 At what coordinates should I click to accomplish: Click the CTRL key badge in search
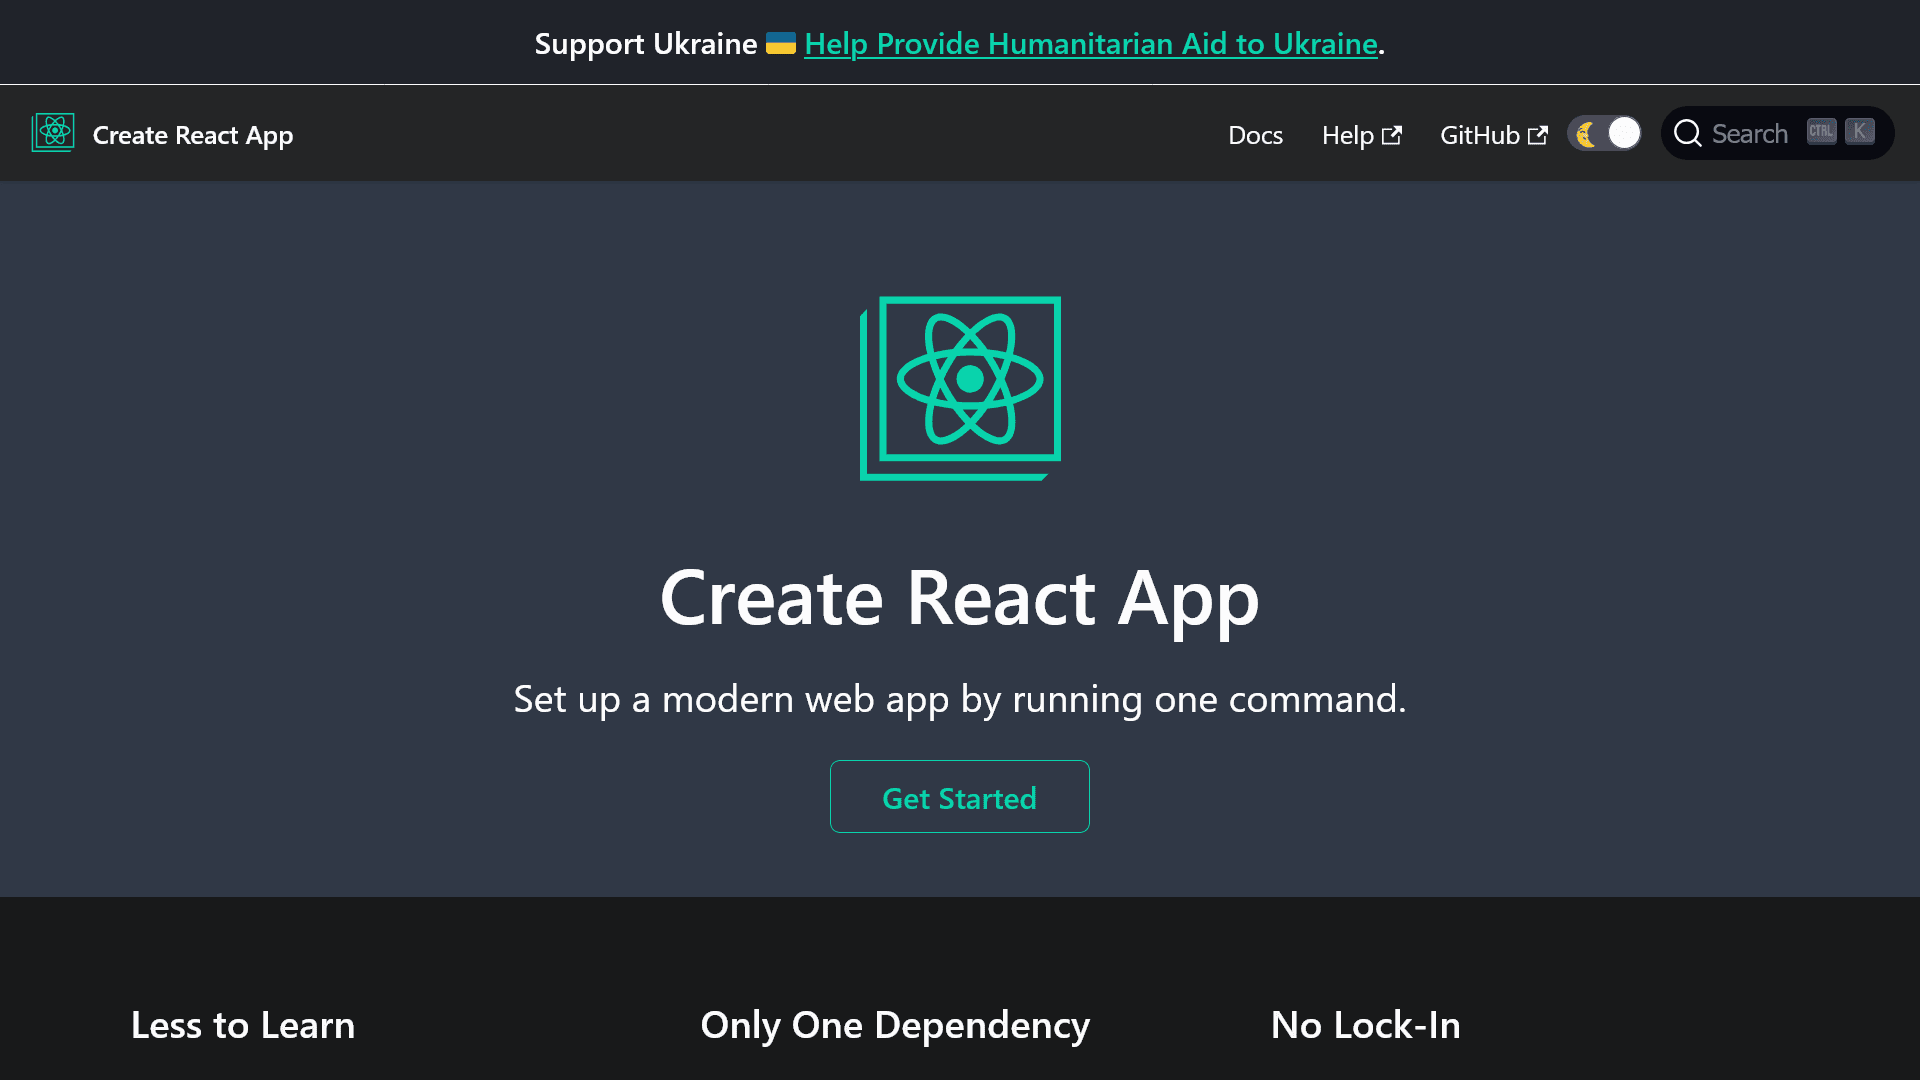1821,132
